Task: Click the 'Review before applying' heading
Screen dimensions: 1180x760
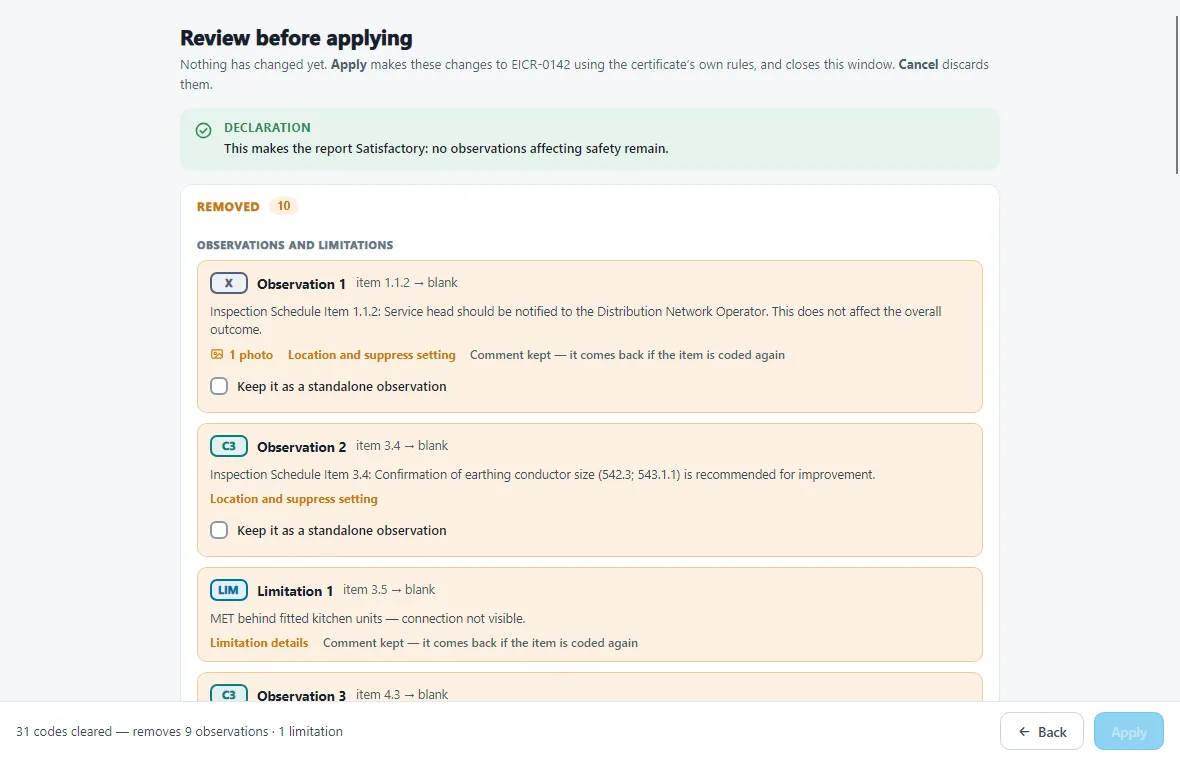Action: 297,38
